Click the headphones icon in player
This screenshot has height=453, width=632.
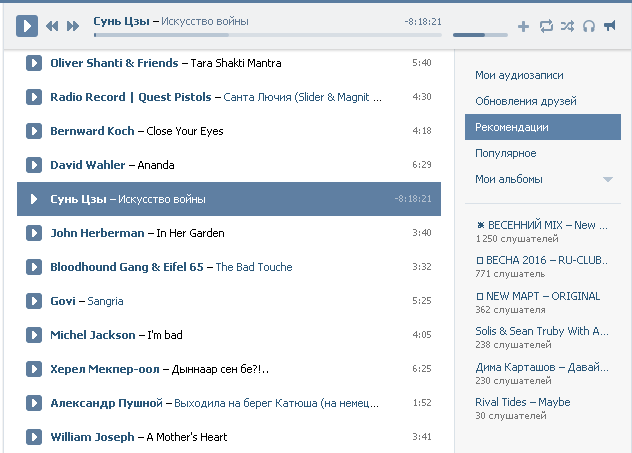point(589,26)
